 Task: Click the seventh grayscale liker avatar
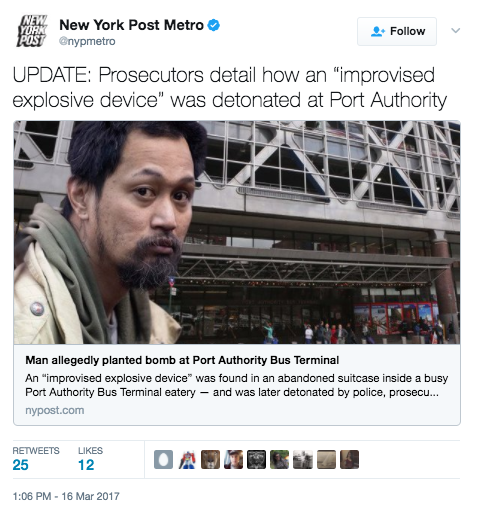pos(303,459)
